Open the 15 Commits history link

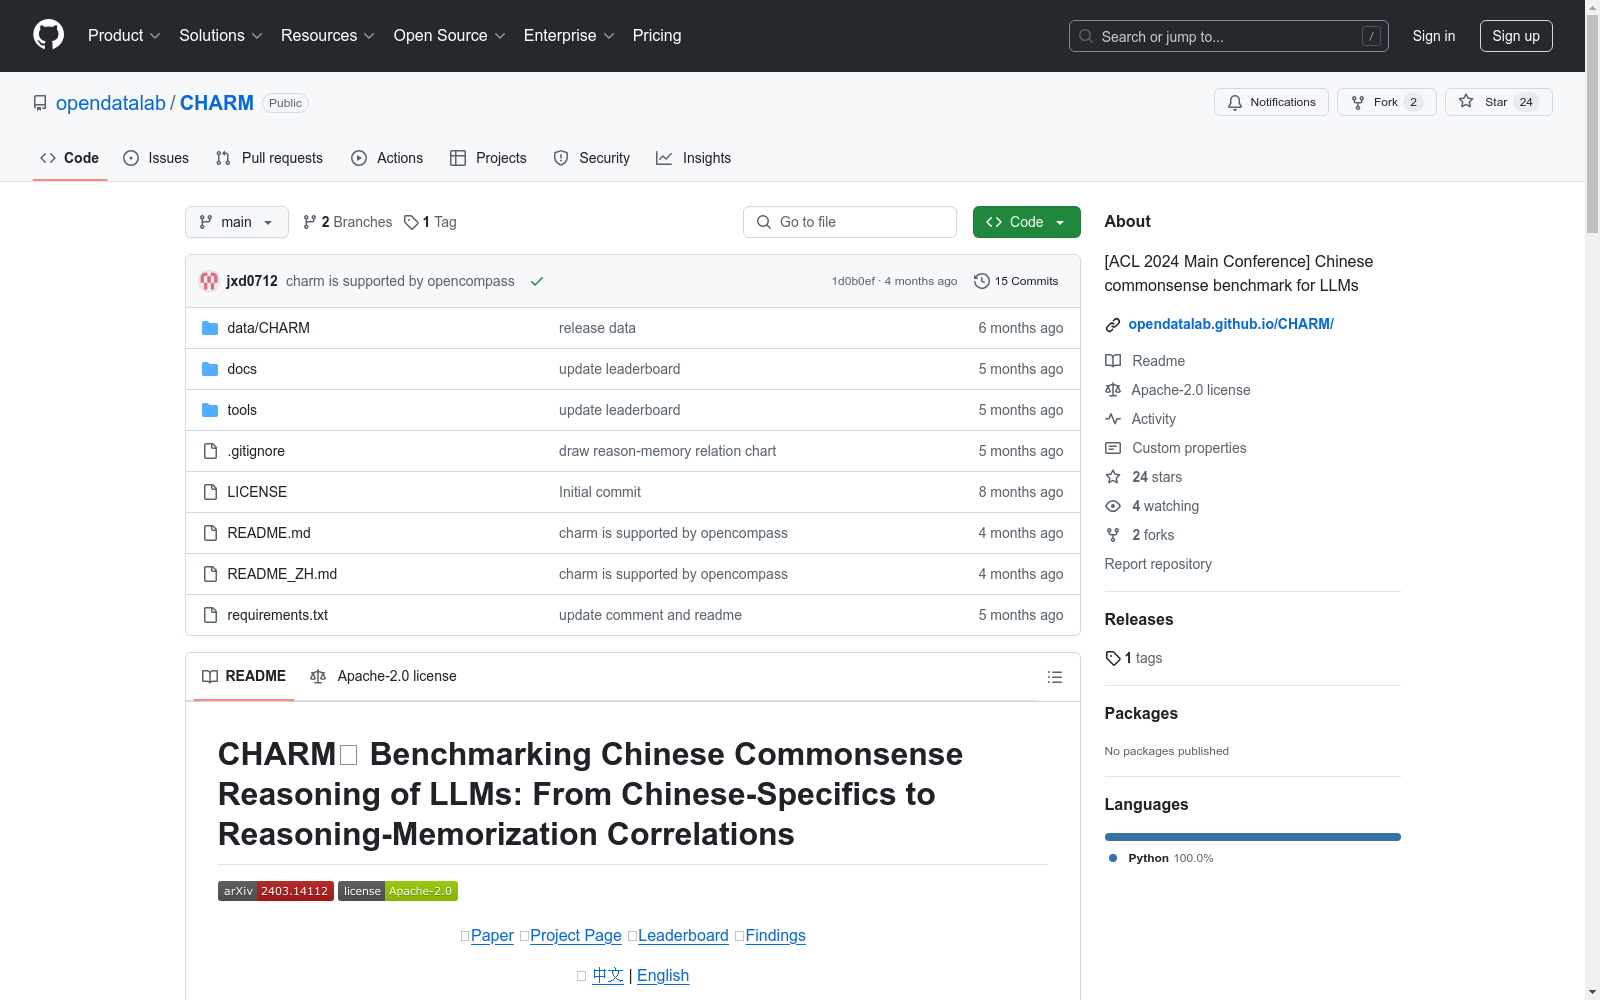pos(1016,281)
